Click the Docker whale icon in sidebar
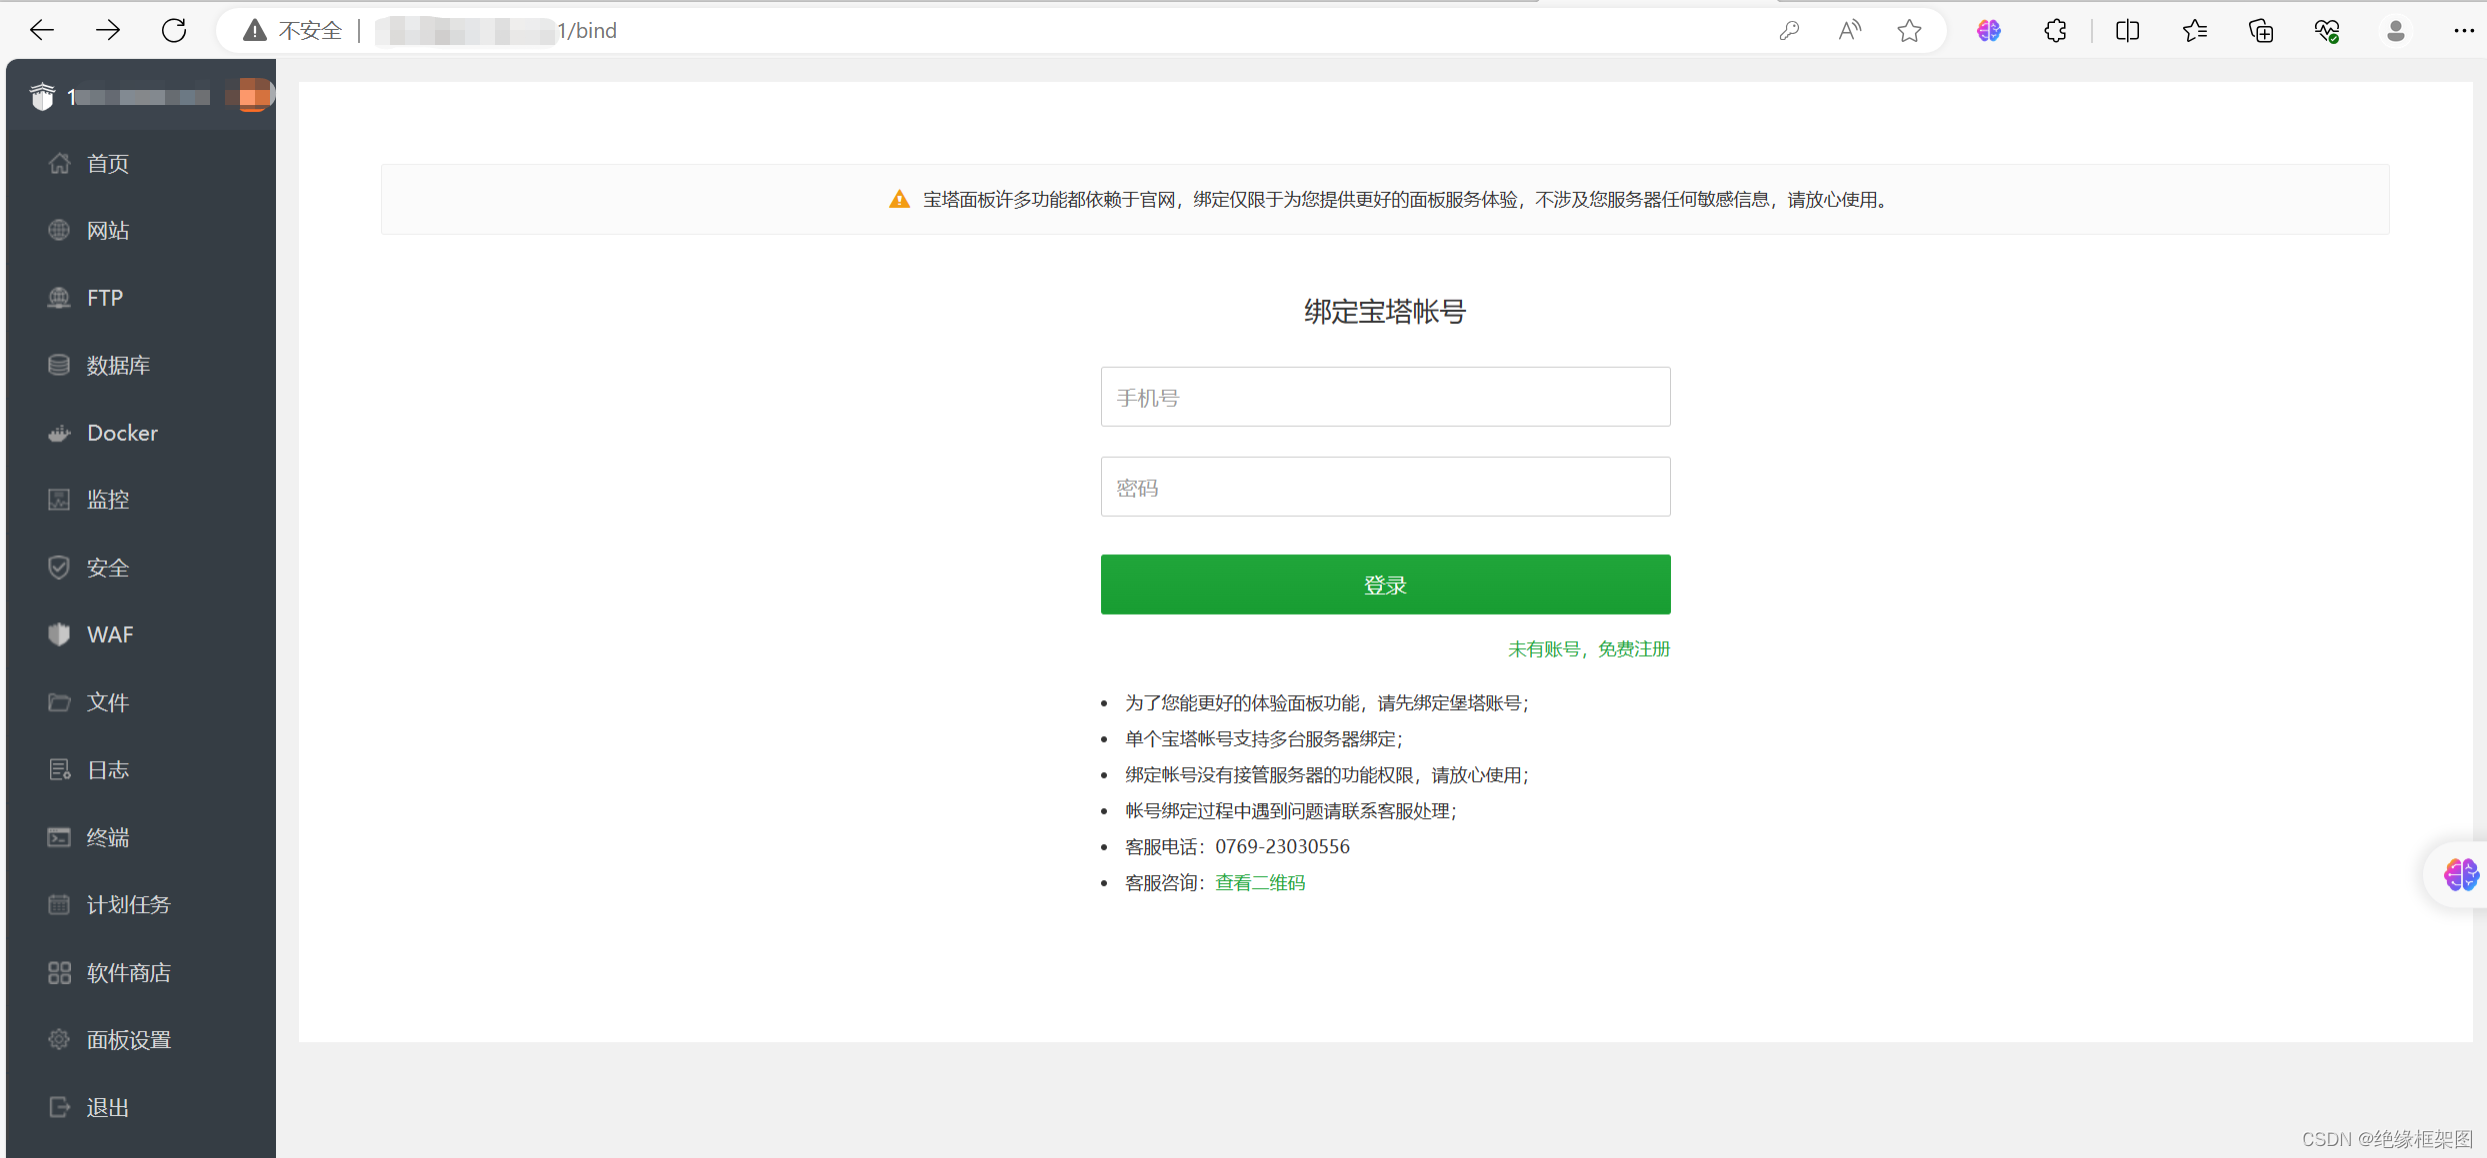Viewport: 2487px width, 1158px height. pos(59,433)
